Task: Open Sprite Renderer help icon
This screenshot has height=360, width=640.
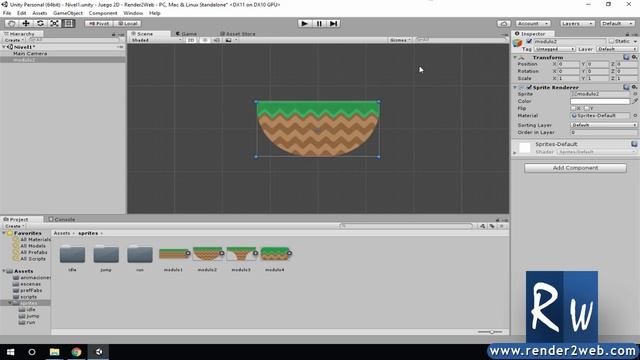Action: (626, 87)
